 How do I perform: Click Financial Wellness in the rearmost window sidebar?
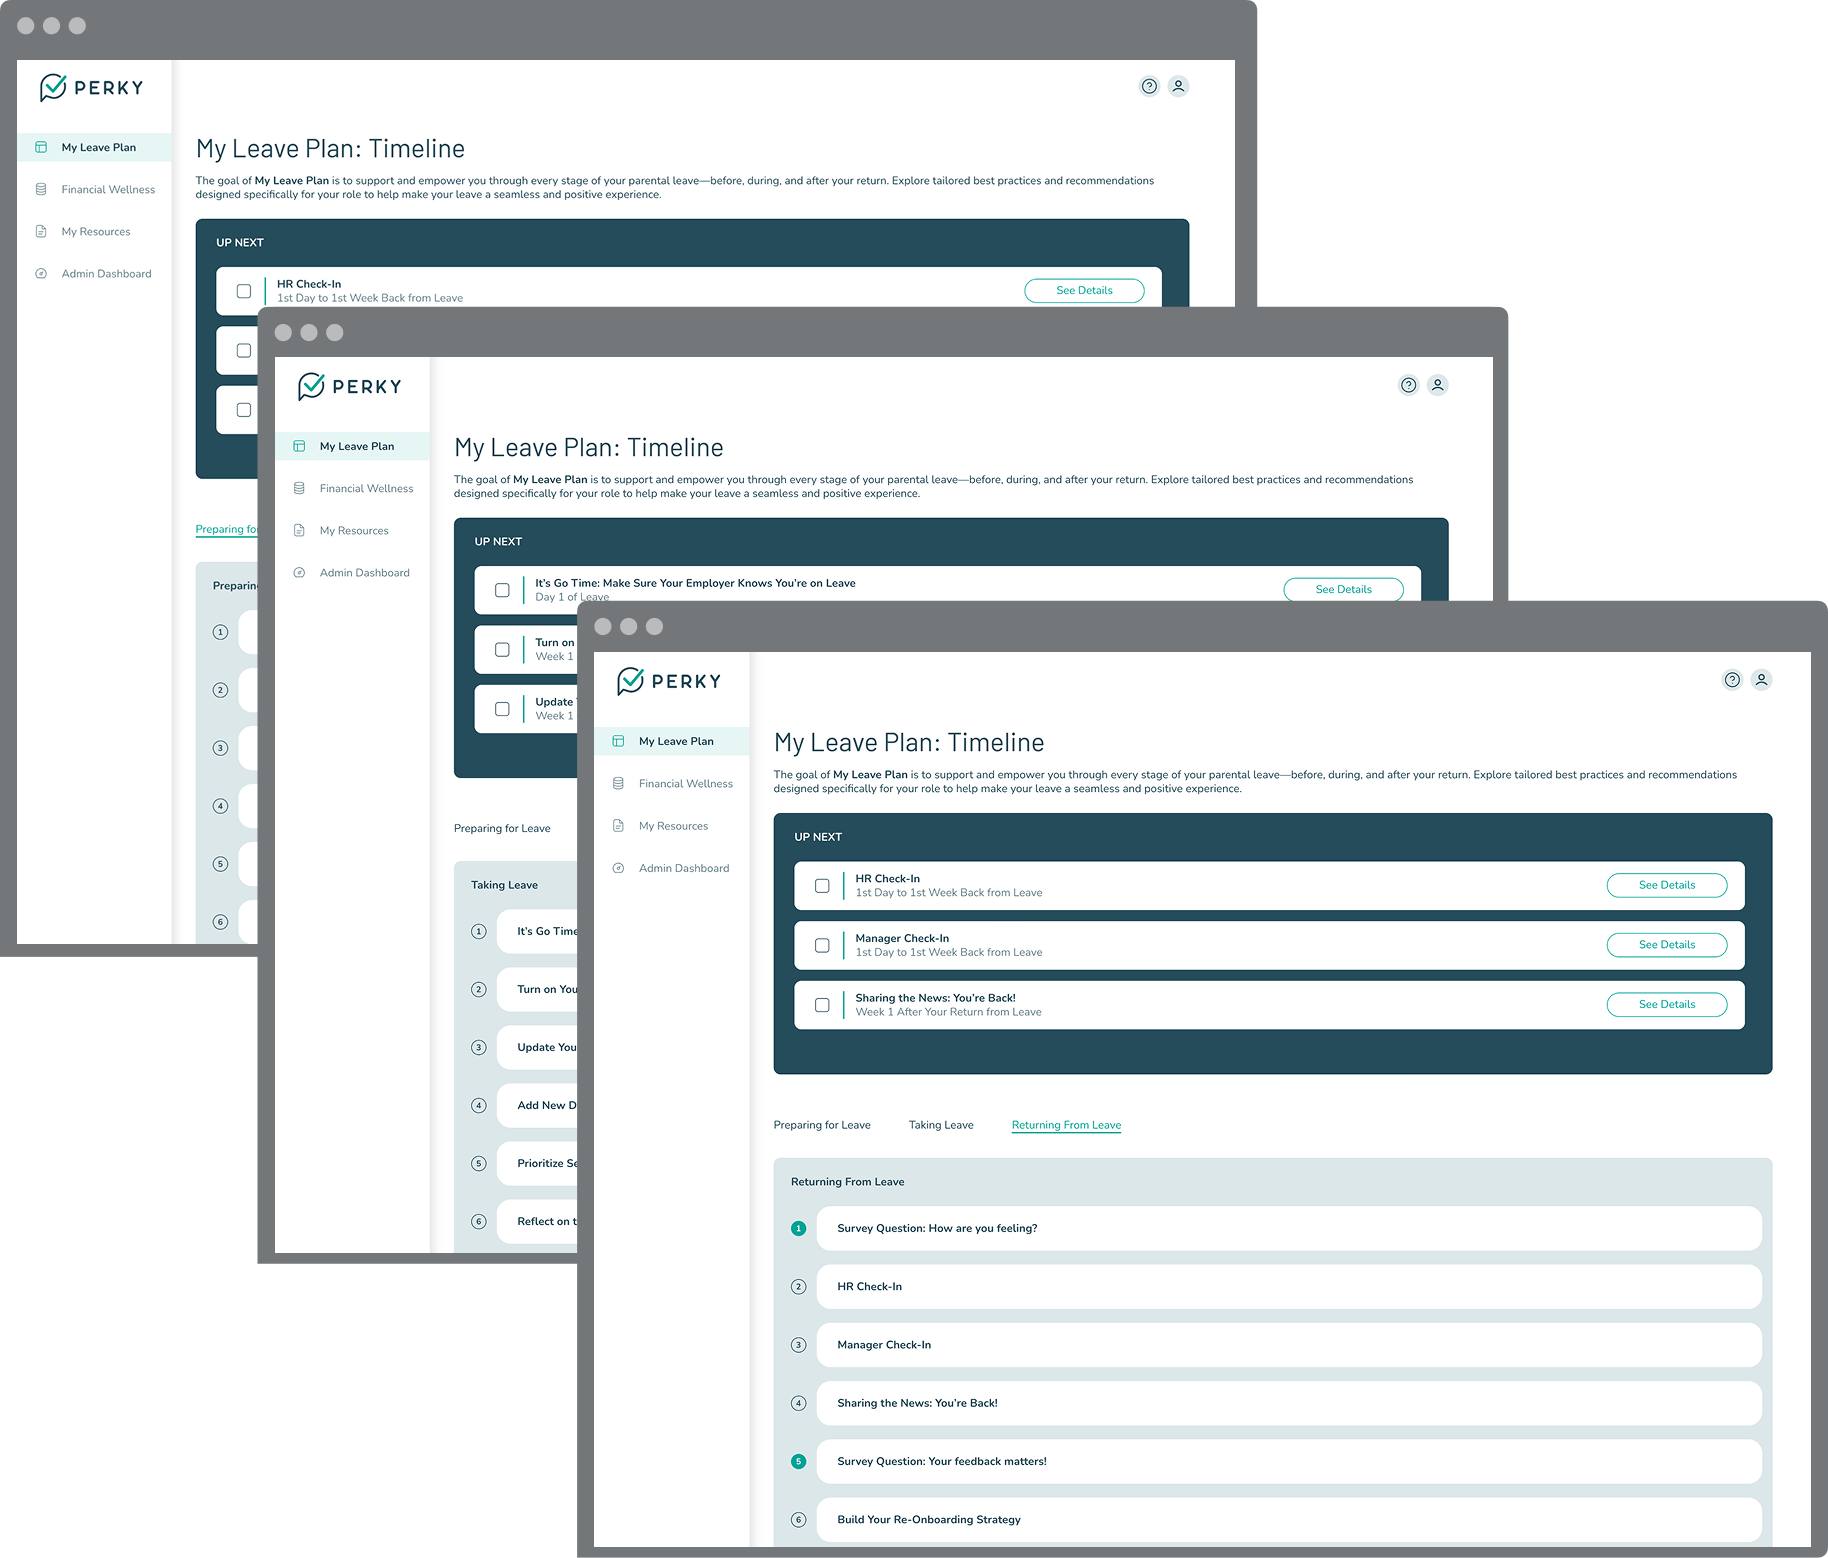[108, 190]
